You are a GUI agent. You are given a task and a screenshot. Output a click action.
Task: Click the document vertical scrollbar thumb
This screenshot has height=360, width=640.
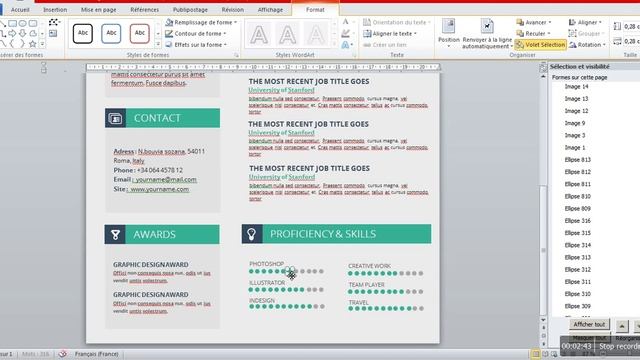tap(543, 251)
